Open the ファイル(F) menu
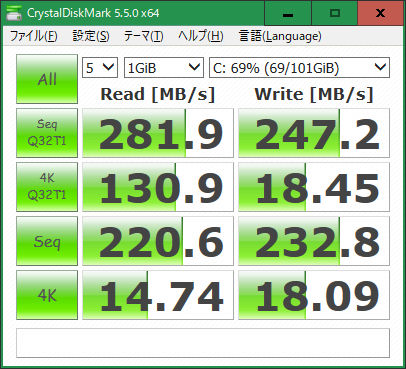Viewport: 406px width, 369px height. point(34,36)
